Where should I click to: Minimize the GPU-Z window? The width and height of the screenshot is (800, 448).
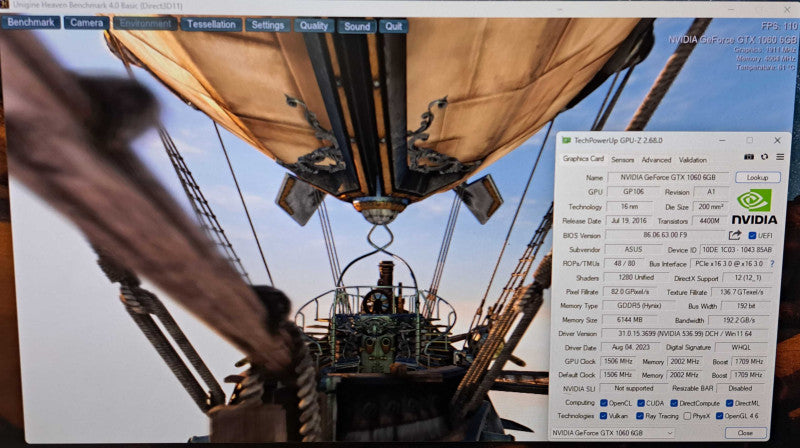(x=722, y=140)
